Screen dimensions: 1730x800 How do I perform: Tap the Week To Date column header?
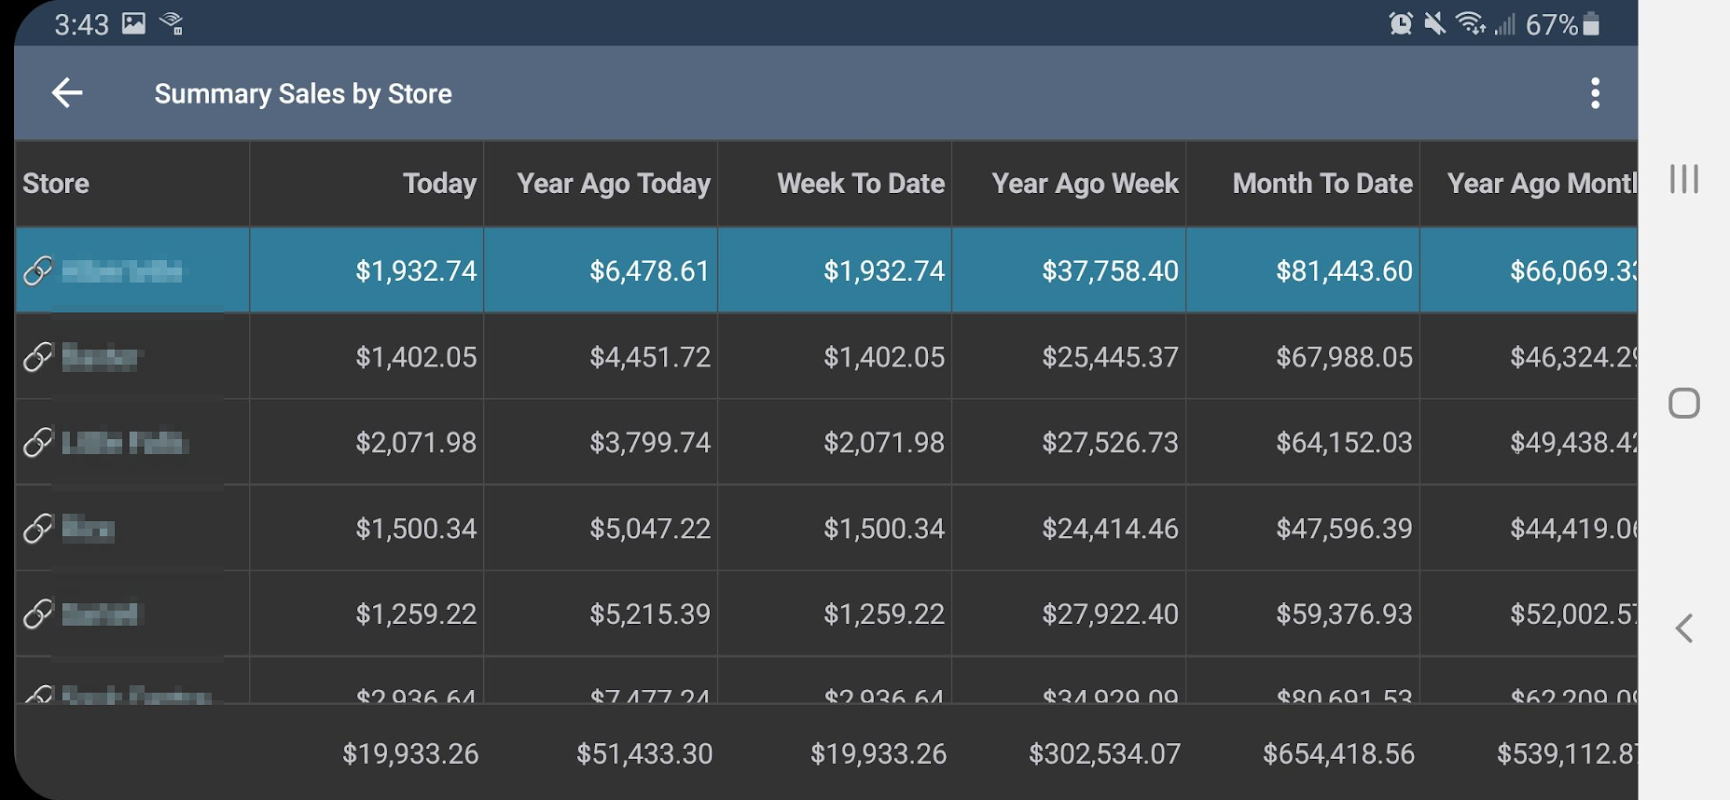click(x=860, y=184)
